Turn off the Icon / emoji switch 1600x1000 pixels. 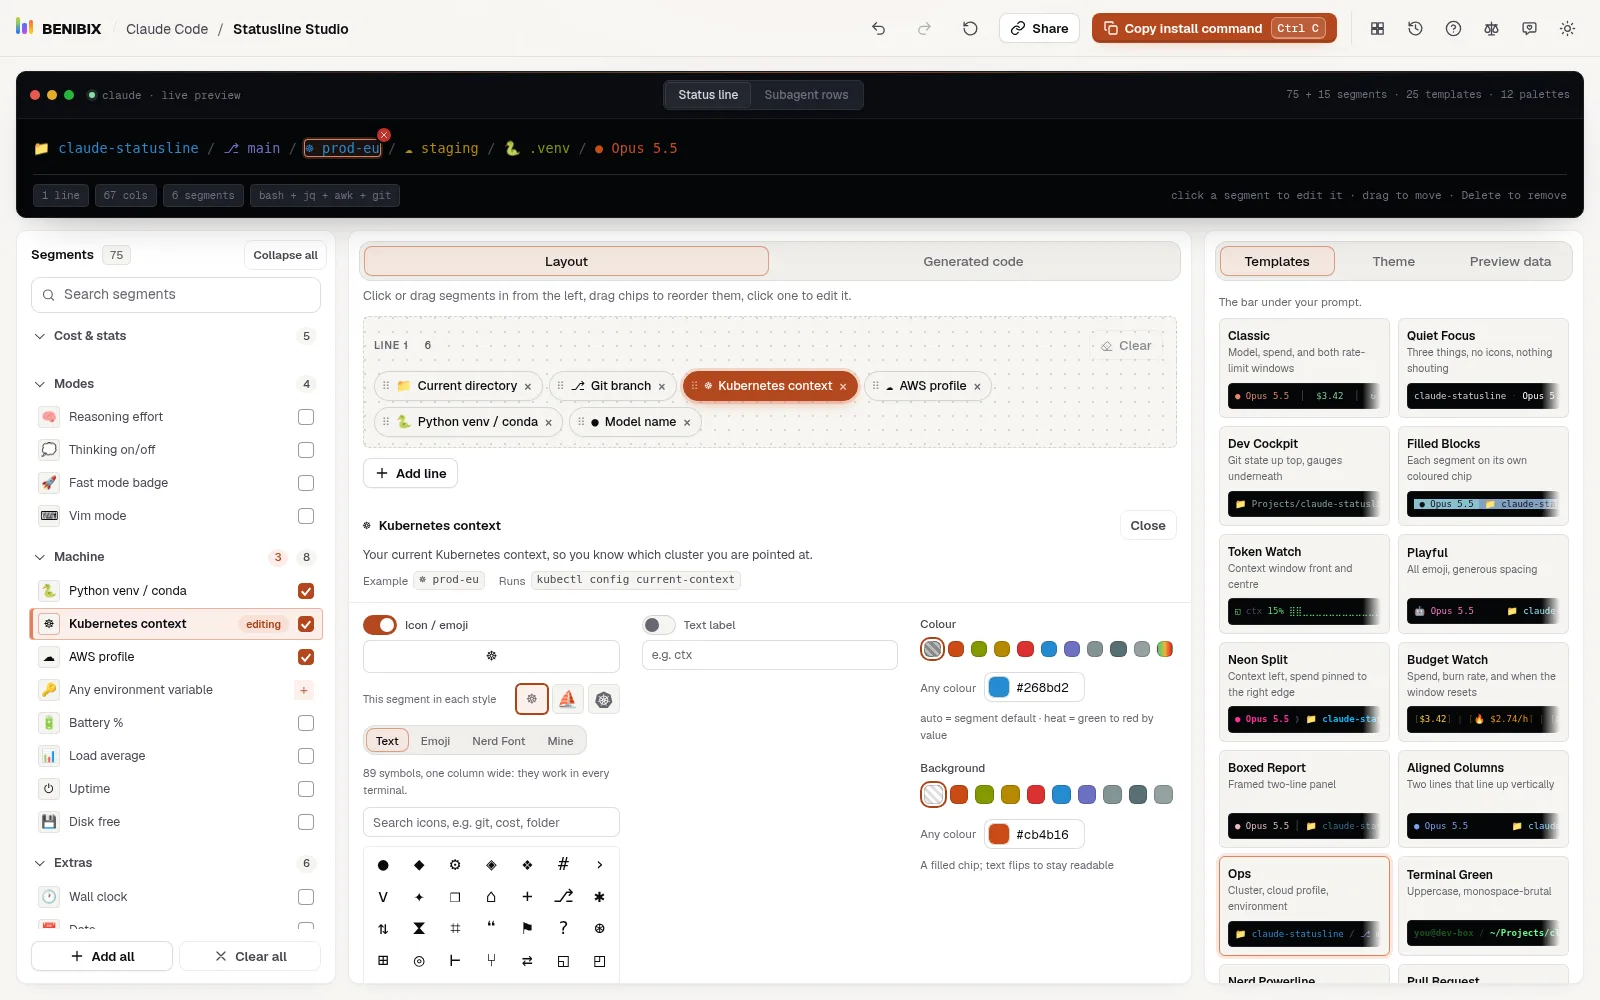click(380, 625)
